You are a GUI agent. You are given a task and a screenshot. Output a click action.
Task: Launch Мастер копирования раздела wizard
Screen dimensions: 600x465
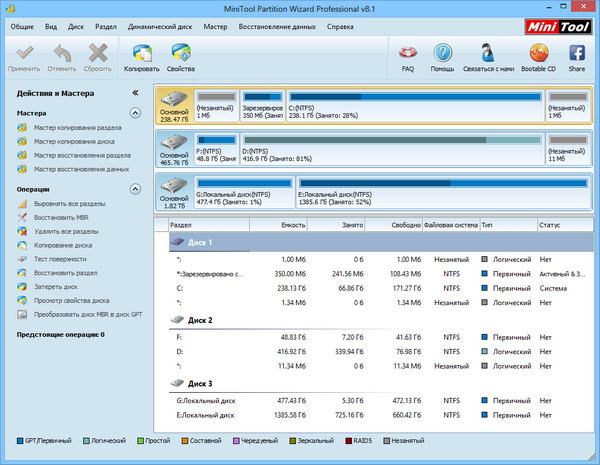coord(78,127)
